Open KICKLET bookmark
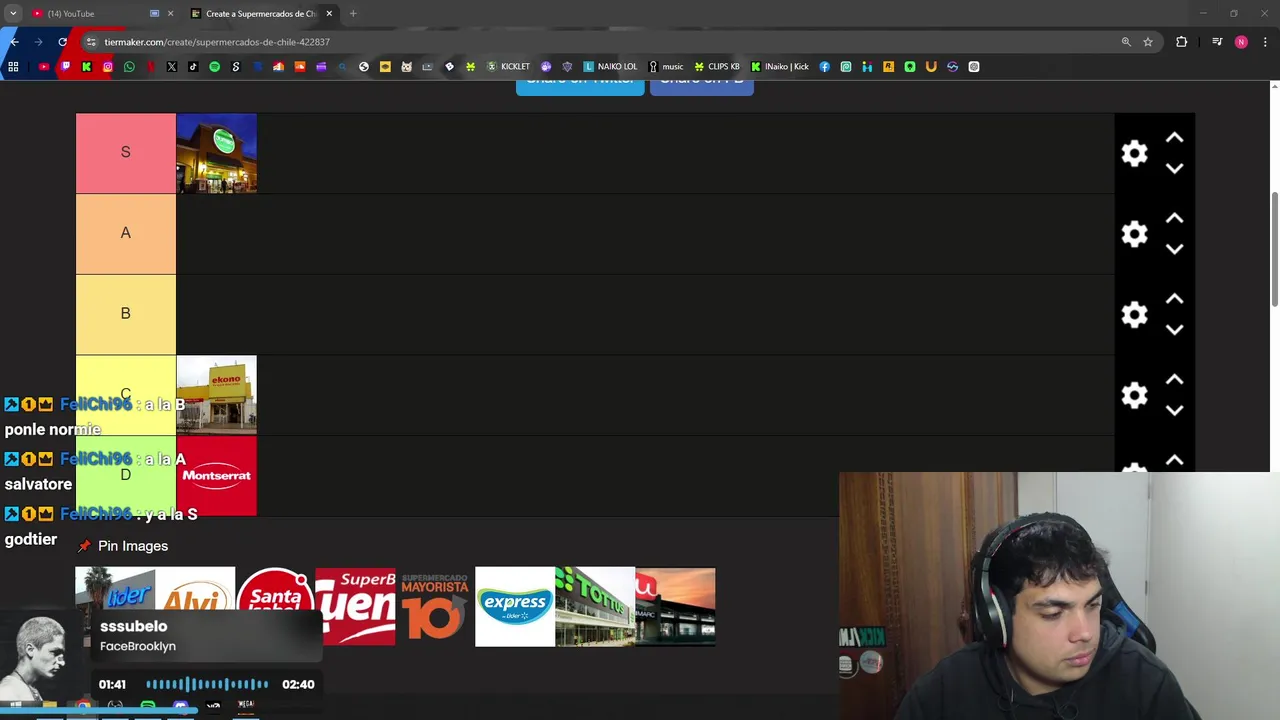This screenshot has height=720, width=1280. pyautogui.click(x=508, y=67)
